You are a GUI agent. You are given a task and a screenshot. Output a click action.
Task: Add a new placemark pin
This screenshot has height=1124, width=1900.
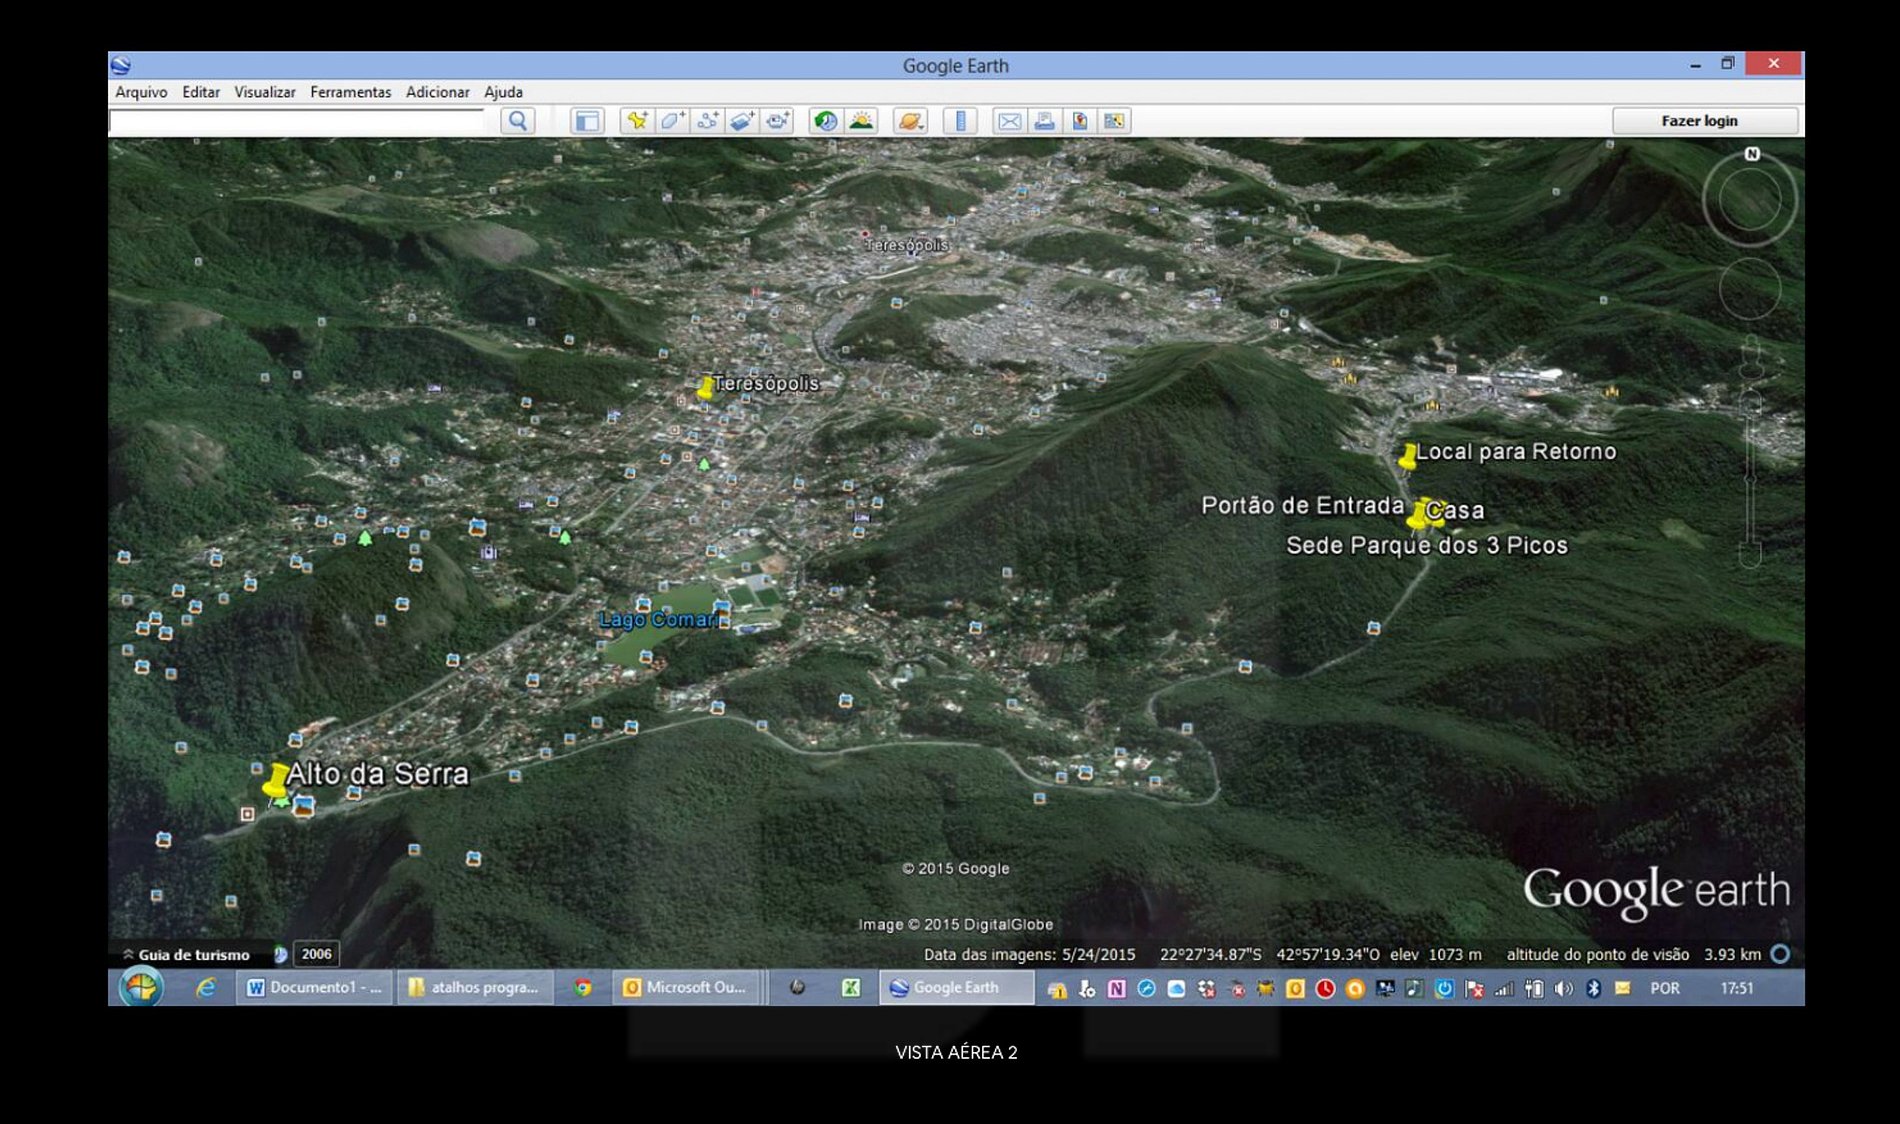[636, 121]
